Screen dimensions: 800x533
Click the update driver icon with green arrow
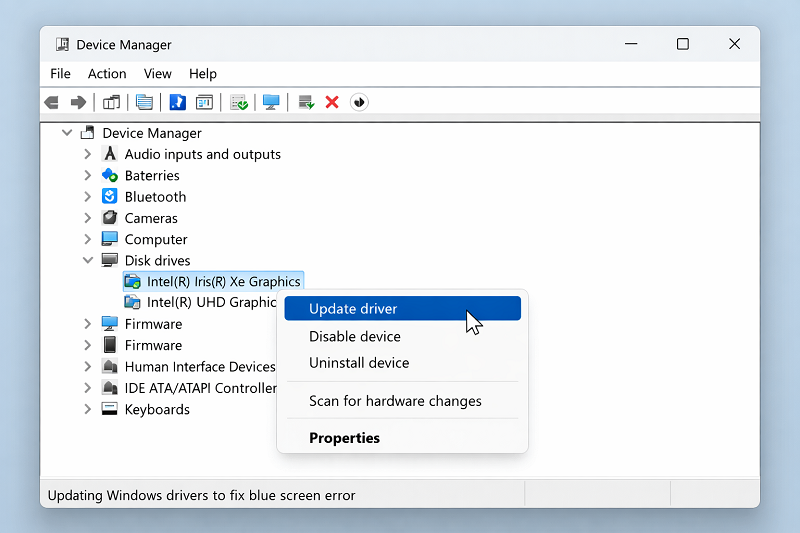[306, 103]
